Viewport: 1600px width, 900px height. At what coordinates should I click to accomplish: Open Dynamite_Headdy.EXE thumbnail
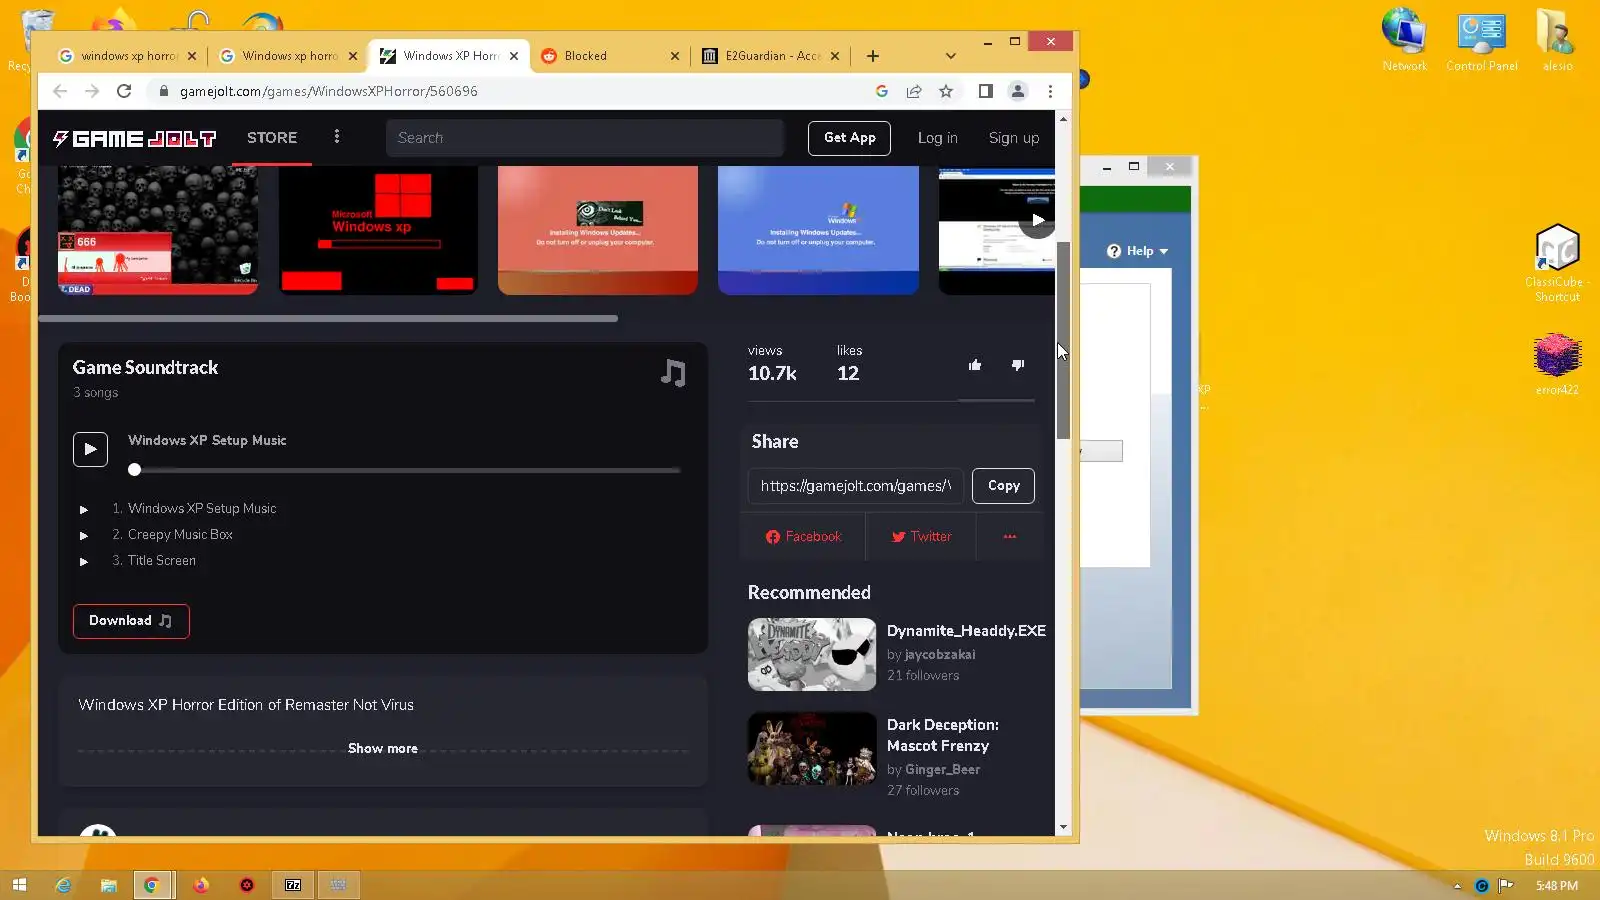pos(812,655)
